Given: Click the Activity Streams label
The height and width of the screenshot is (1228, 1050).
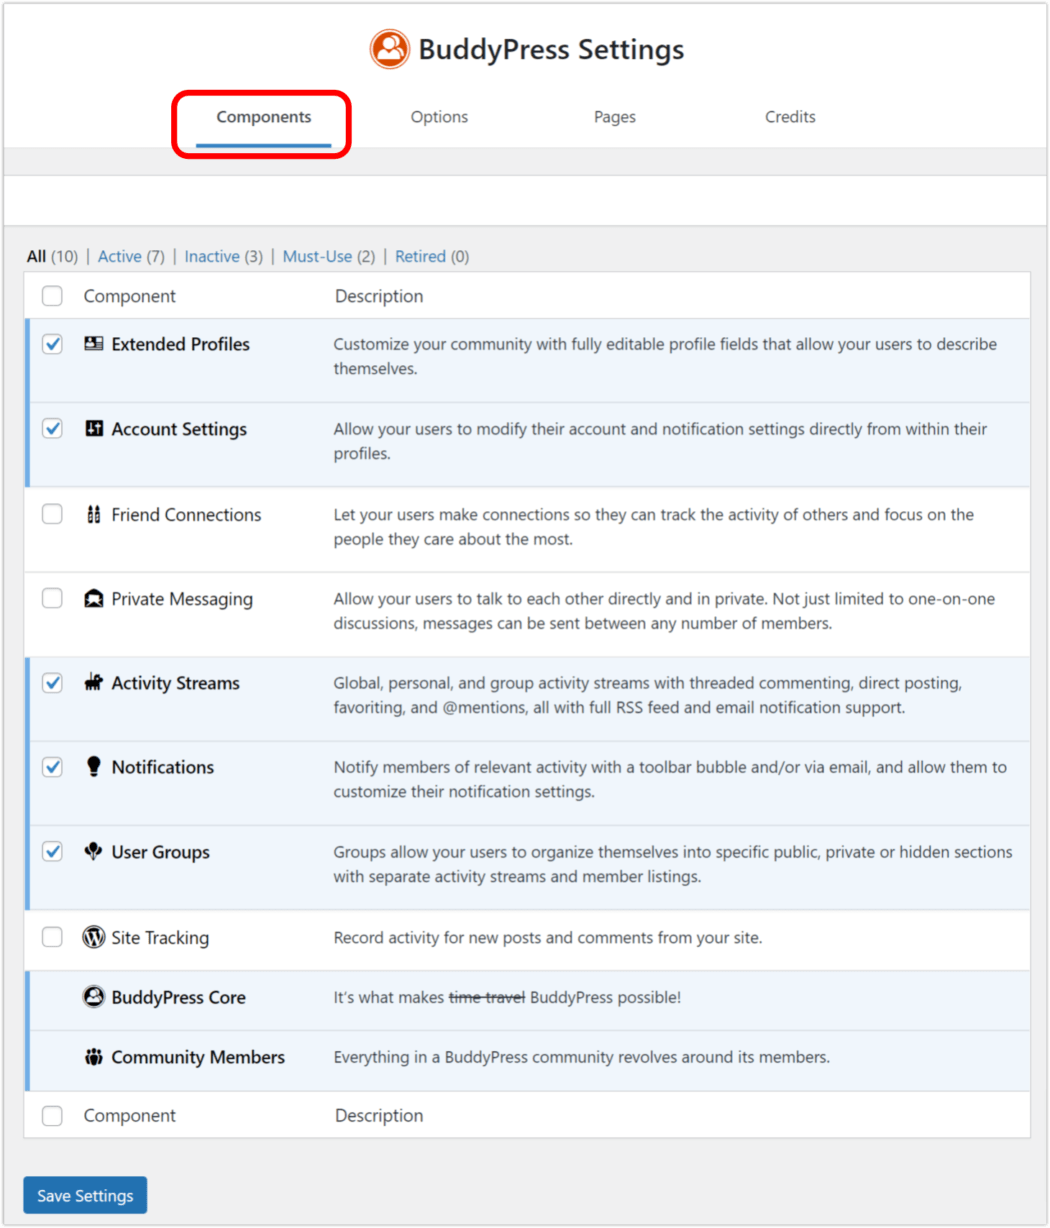Looking at the screenshot, I should coord(176,683).
